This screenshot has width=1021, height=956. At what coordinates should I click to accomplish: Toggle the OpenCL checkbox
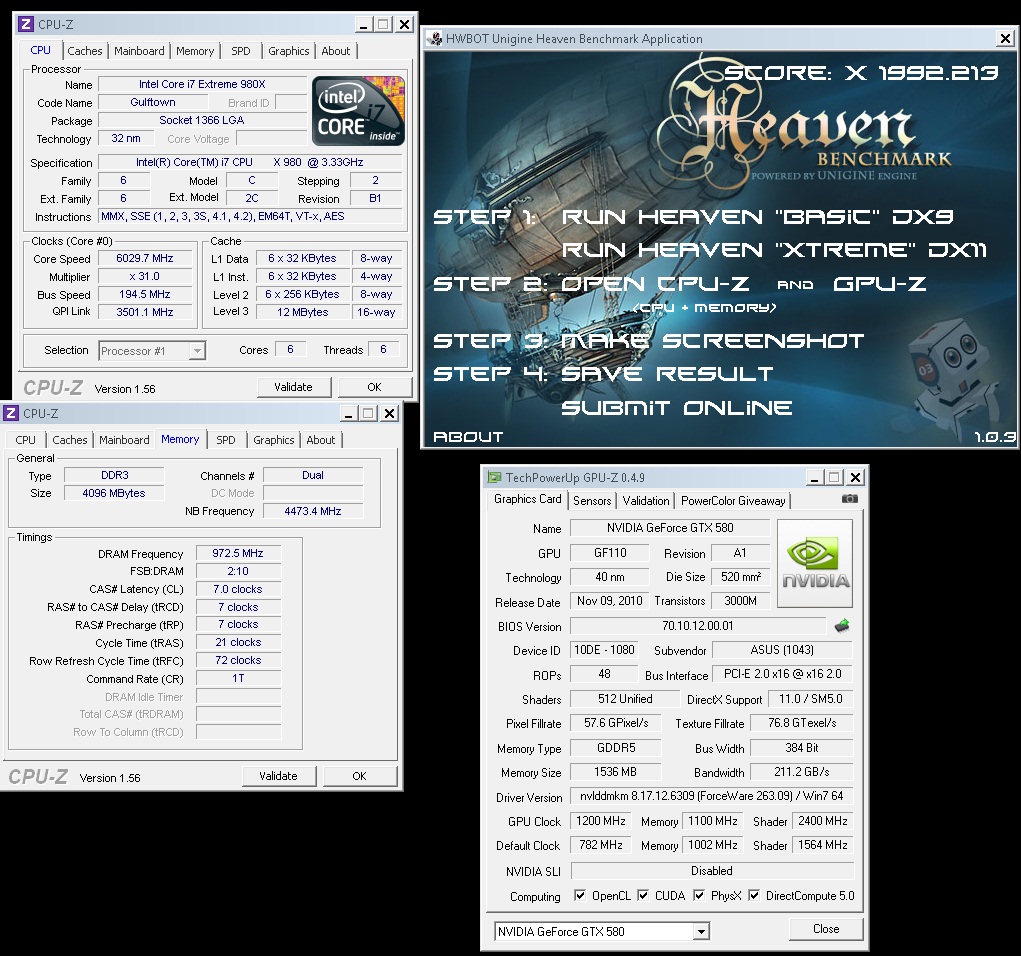pos(581,896)
